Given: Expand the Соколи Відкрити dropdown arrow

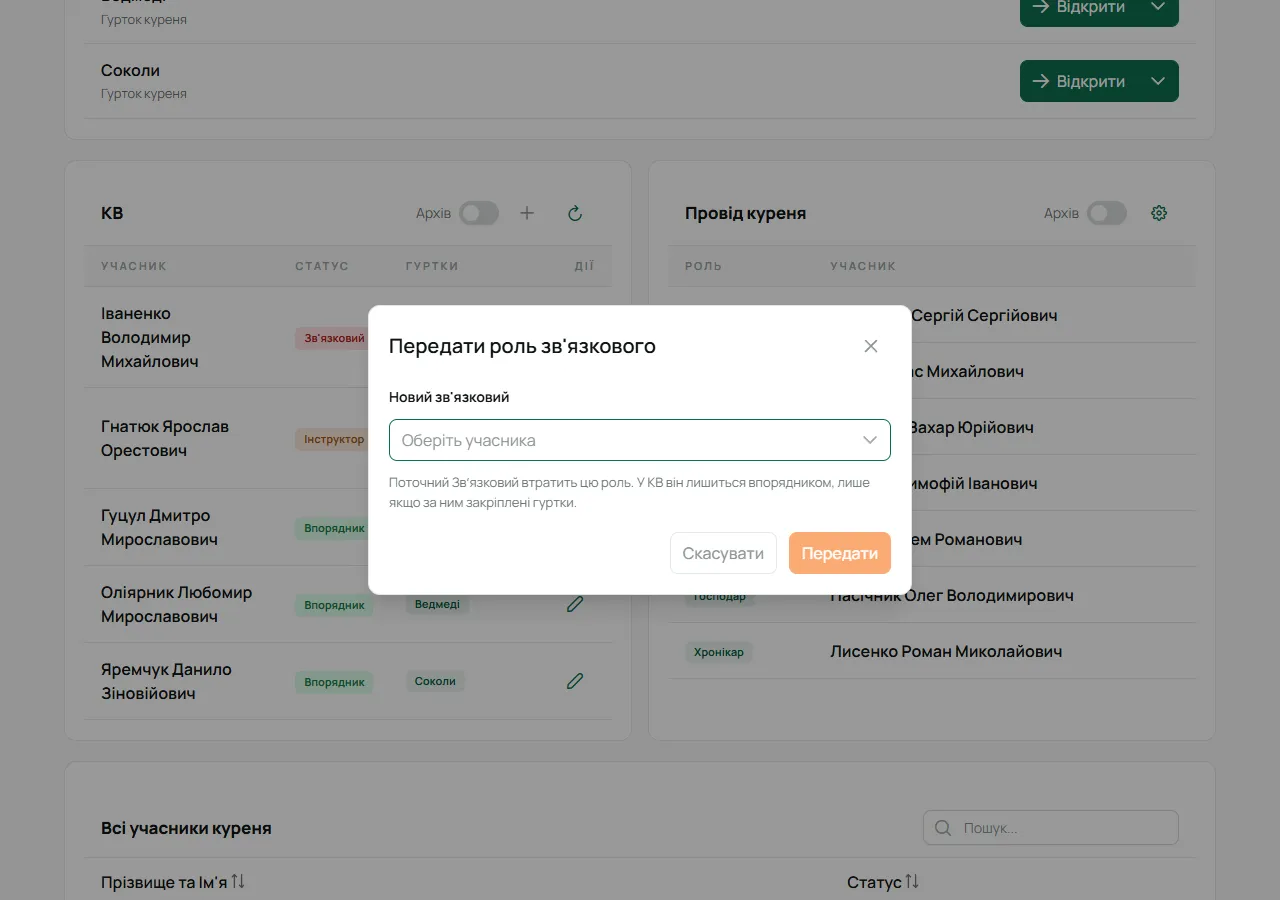Looking at the screenshot, I should (x=1158, y=81).
